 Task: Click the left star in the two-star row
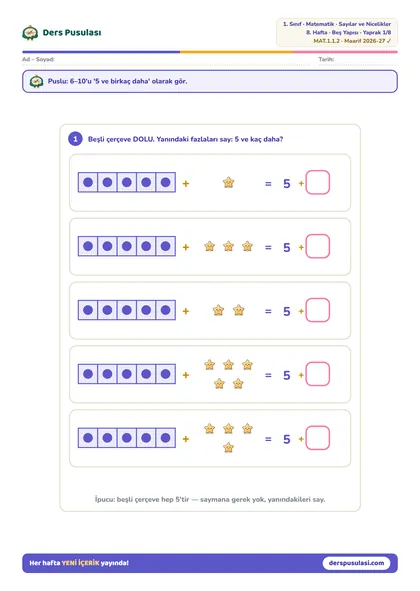tap(218, 310)
